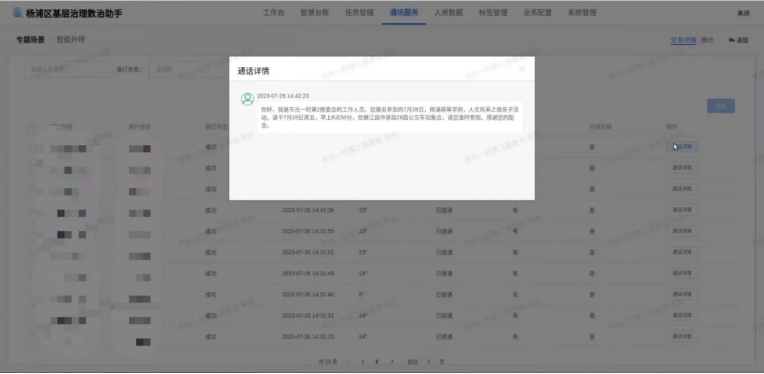Click the 杨浦区基层治理数治助手 logo icon
This screenshot has height=374, width=764.
(18, 13)
